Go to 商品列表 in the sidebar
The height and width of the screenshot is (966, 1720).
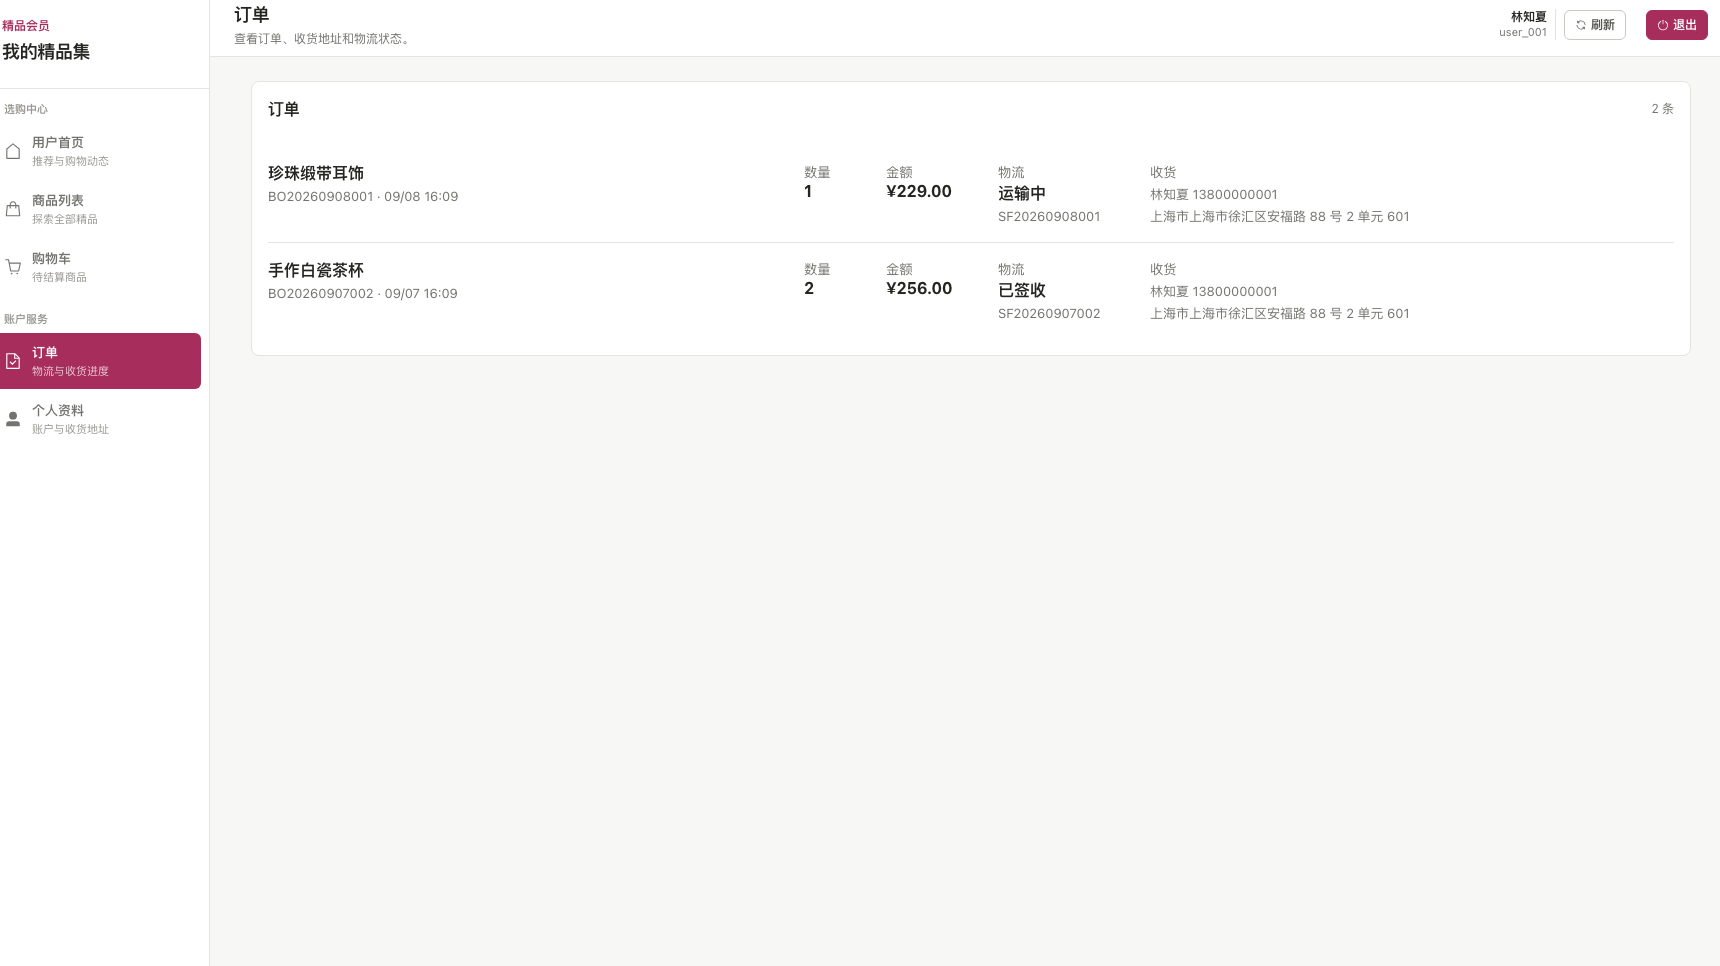[100, 209]
